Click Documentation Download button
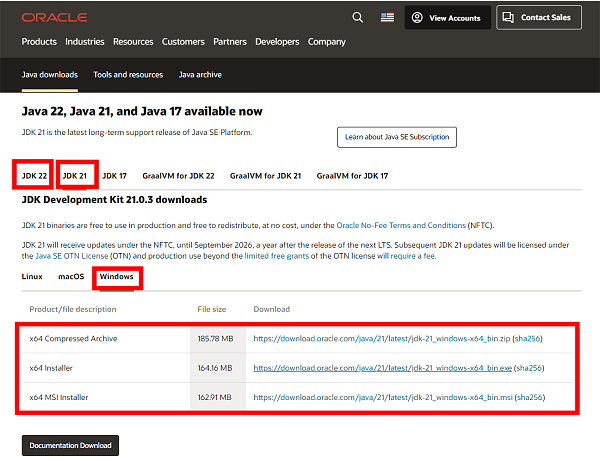 click(70, 445)
